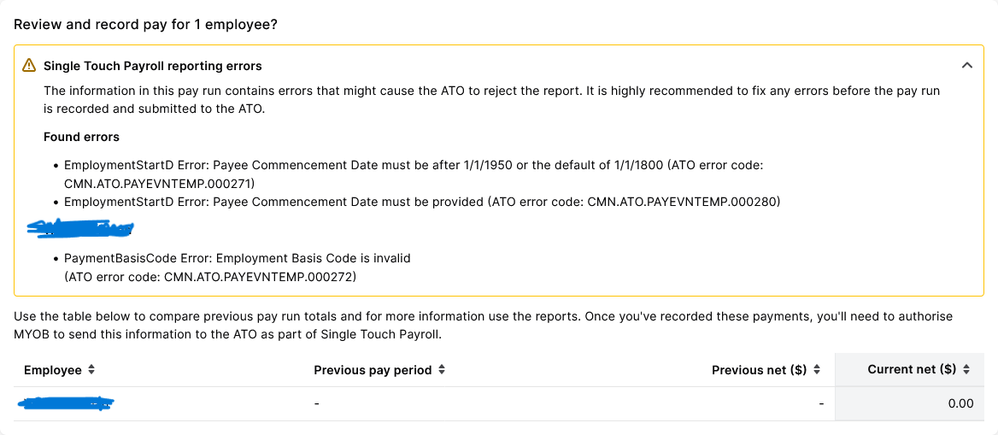Click the sort arrows beside Previous pay period
Viewport: 998px width, 435px height.
coord(441,370)
